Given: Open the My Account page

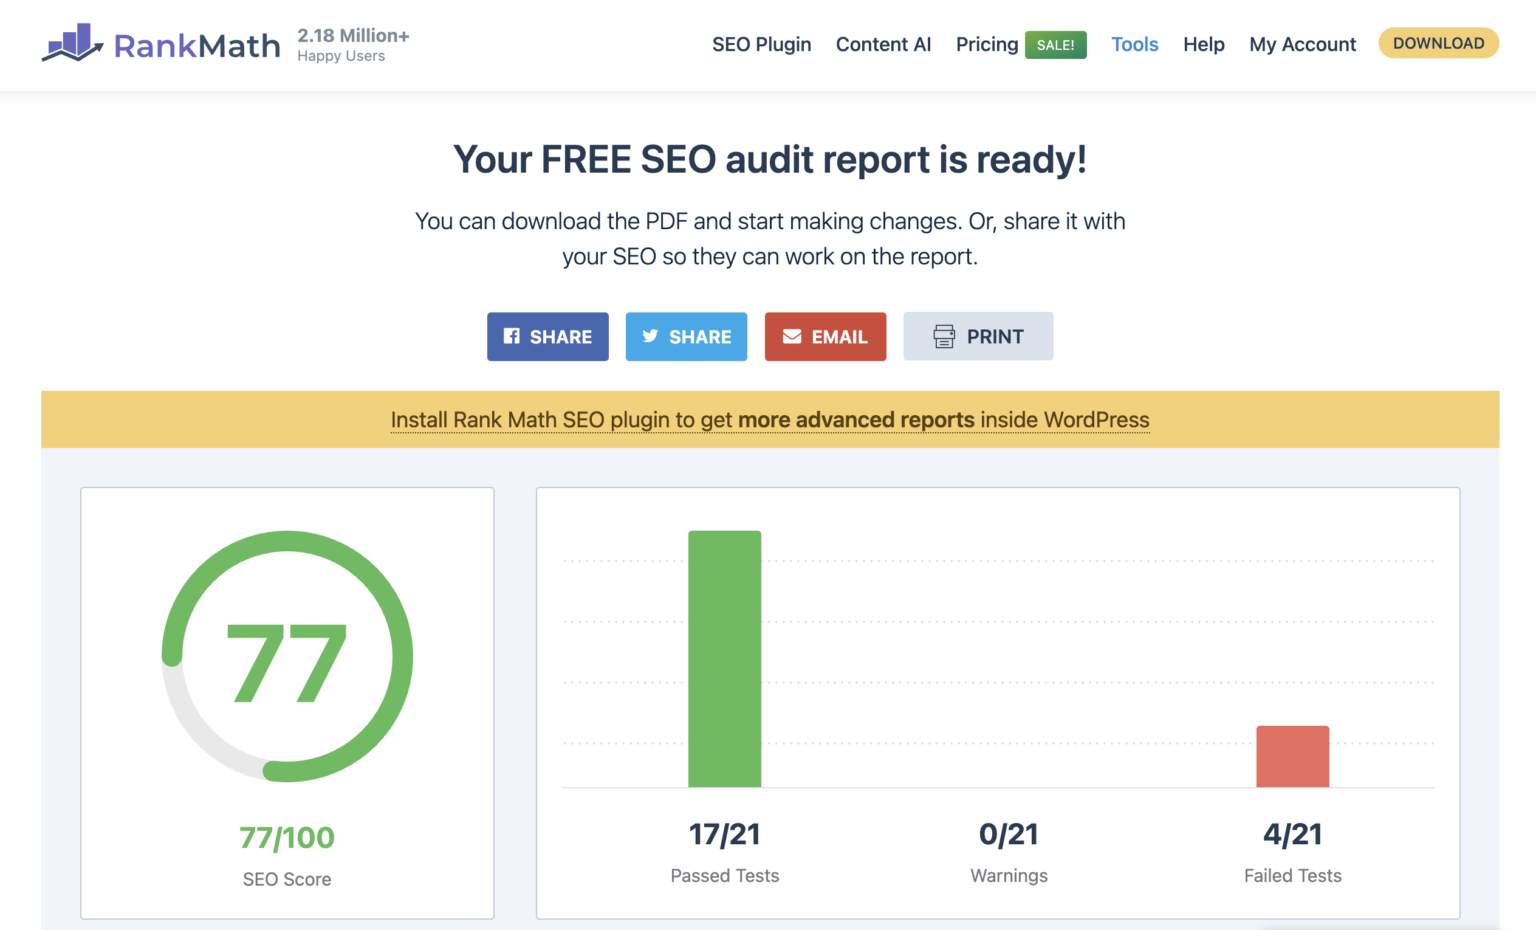Looking at the screenshot, I should point(1302,44).
